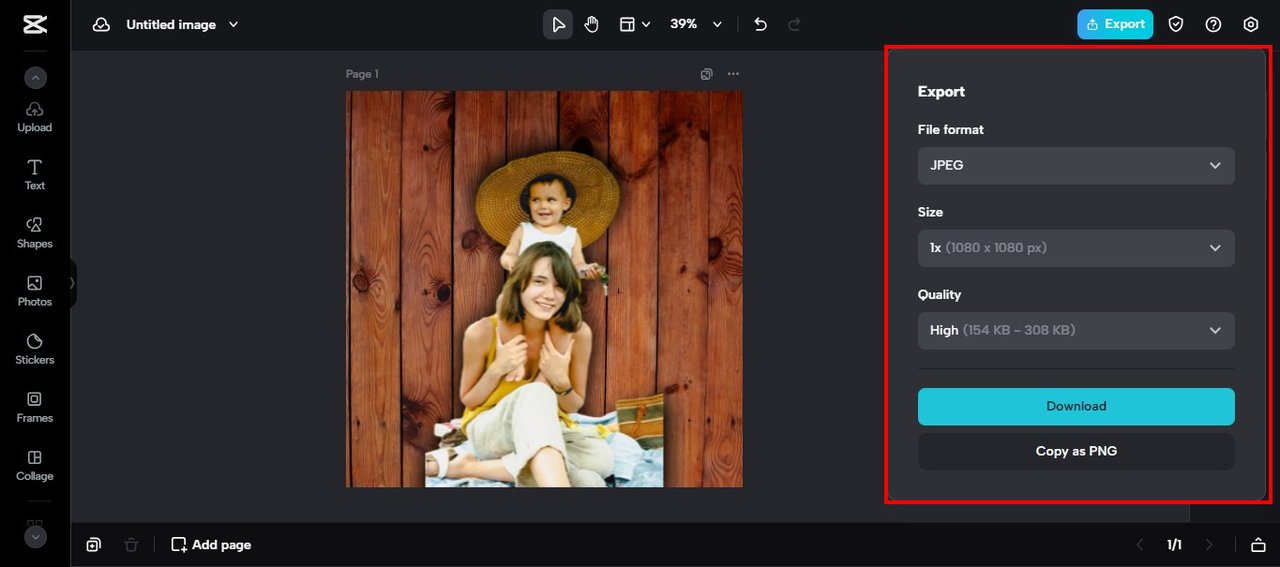The width and height of the screenshot is (1280, 567).
Task: Click the settings gear icon
Action: pyautogui.click(x=1250, y=25)
